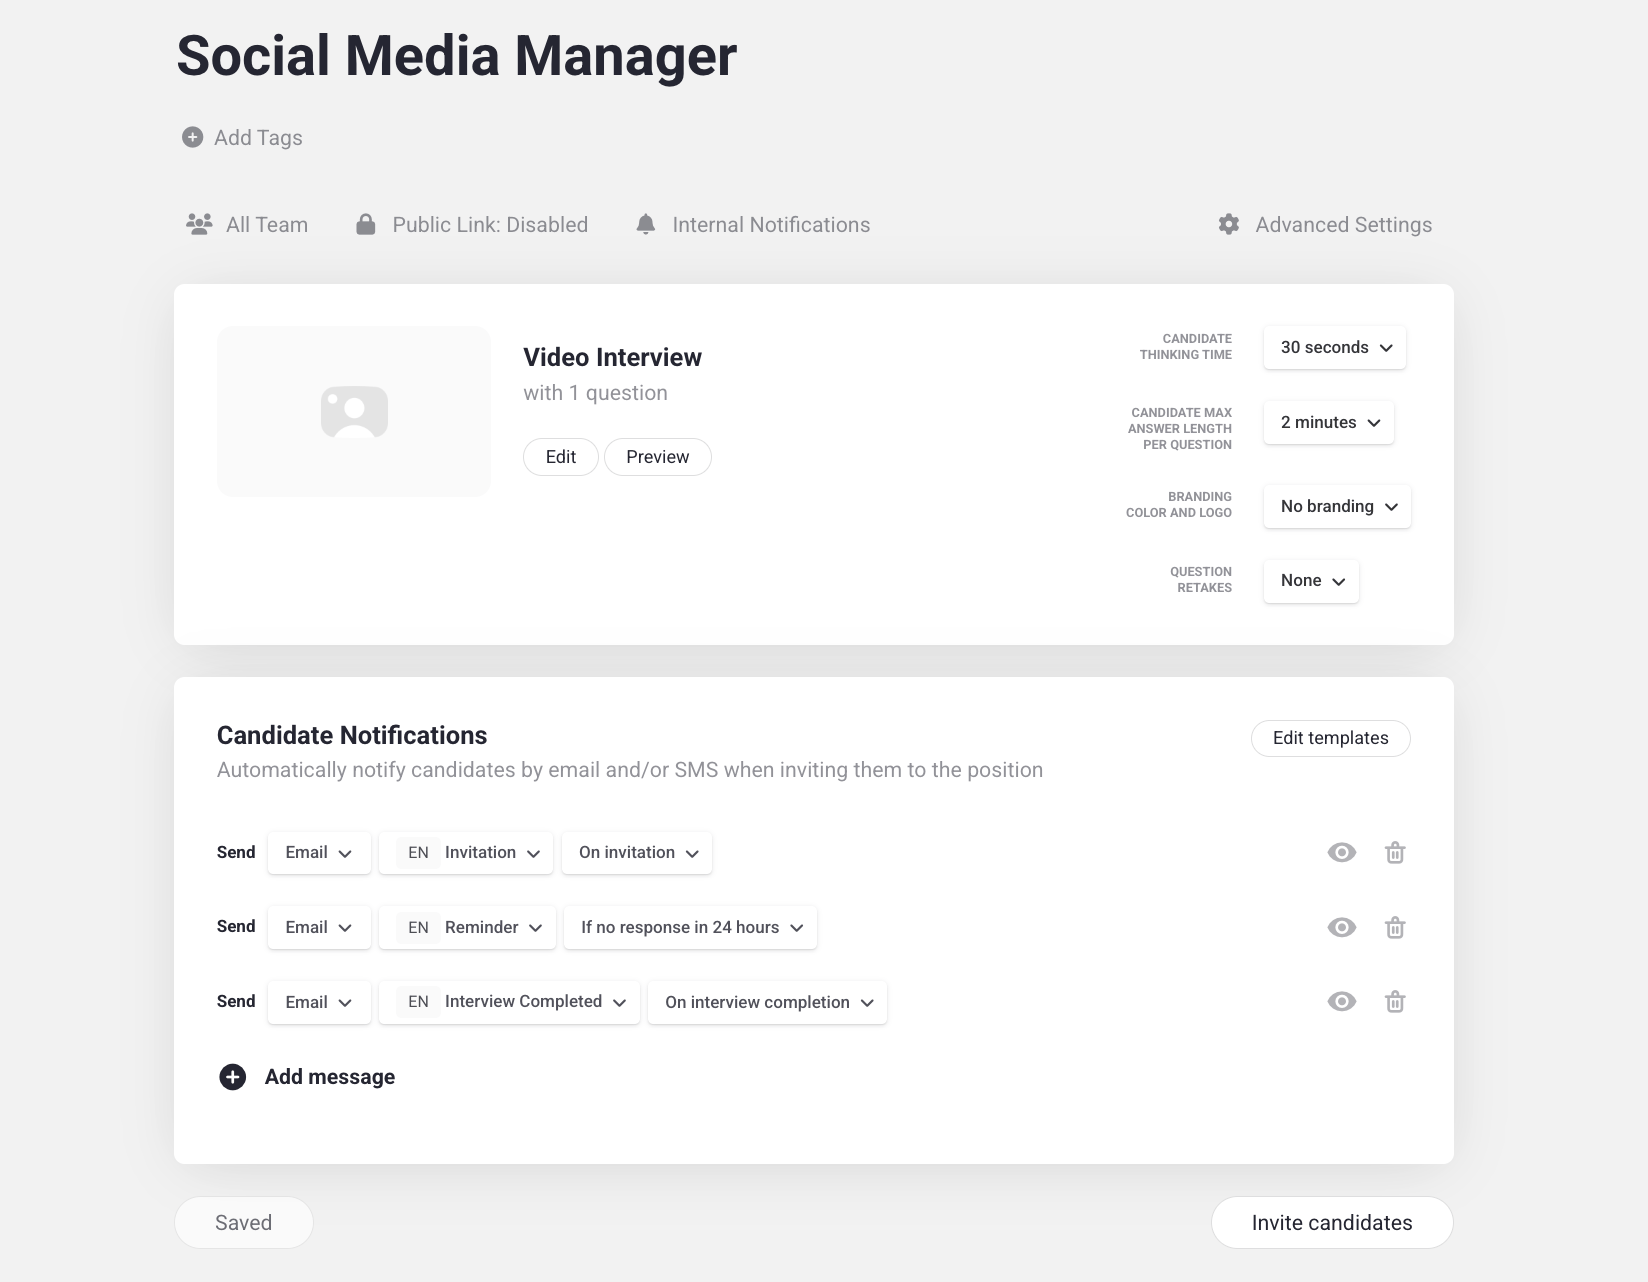The width and height of the screenshot is (1648, 1282).
Task: Open the EN Reminder template dropdown
Action: (x=467, y=927)
